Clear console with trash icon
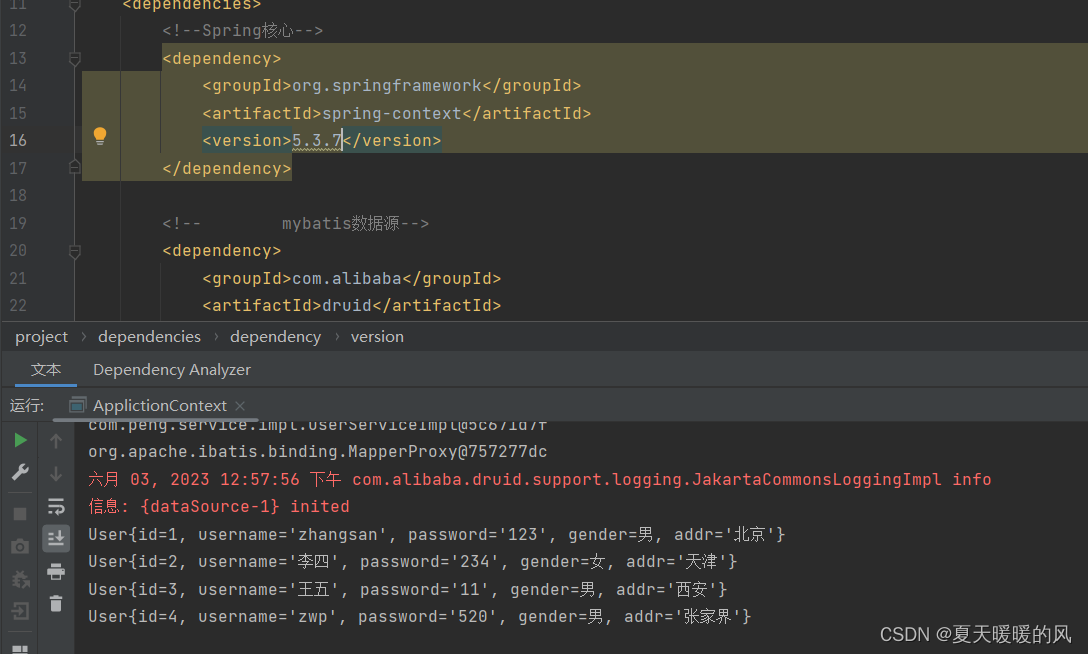Screen dimensions: 1088x654 [56, 603]
